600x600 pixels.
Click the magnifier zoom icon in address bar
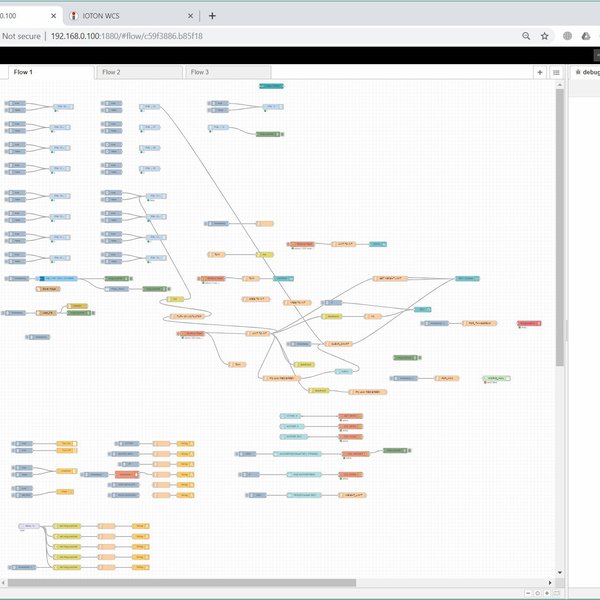pos(526,35)
